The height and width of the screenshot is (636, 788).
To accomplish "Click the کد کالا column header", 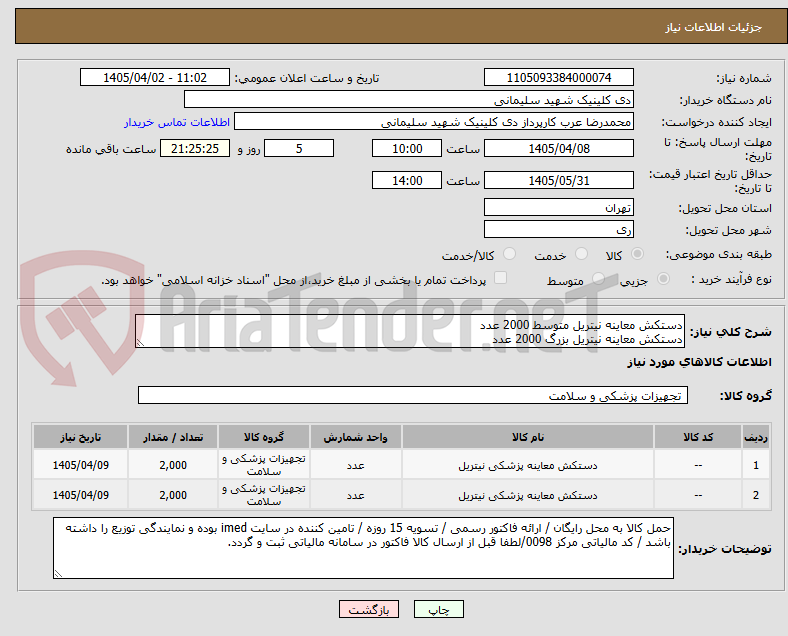I will point(698,437).
